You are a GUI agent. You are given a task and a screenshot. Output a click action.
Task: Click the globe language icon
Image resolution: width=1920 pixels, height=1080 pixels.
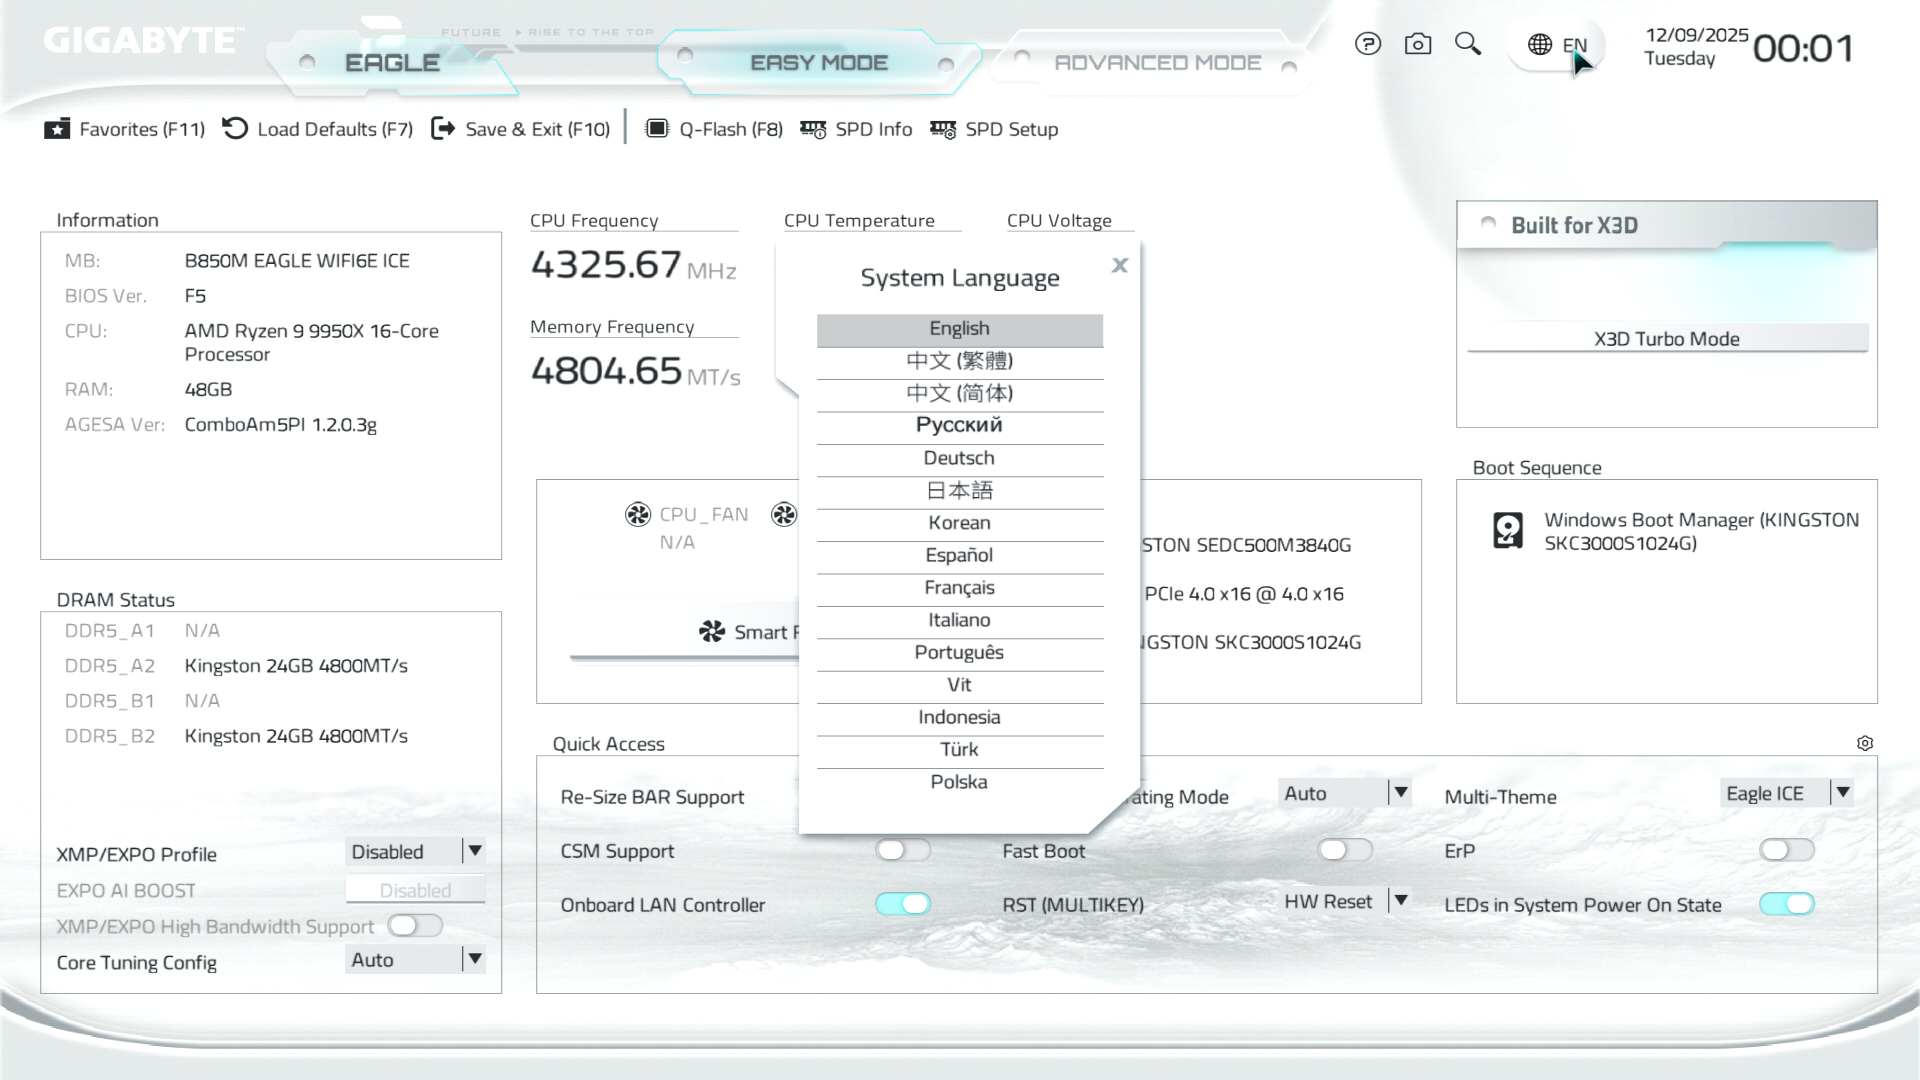(1540, 45)
